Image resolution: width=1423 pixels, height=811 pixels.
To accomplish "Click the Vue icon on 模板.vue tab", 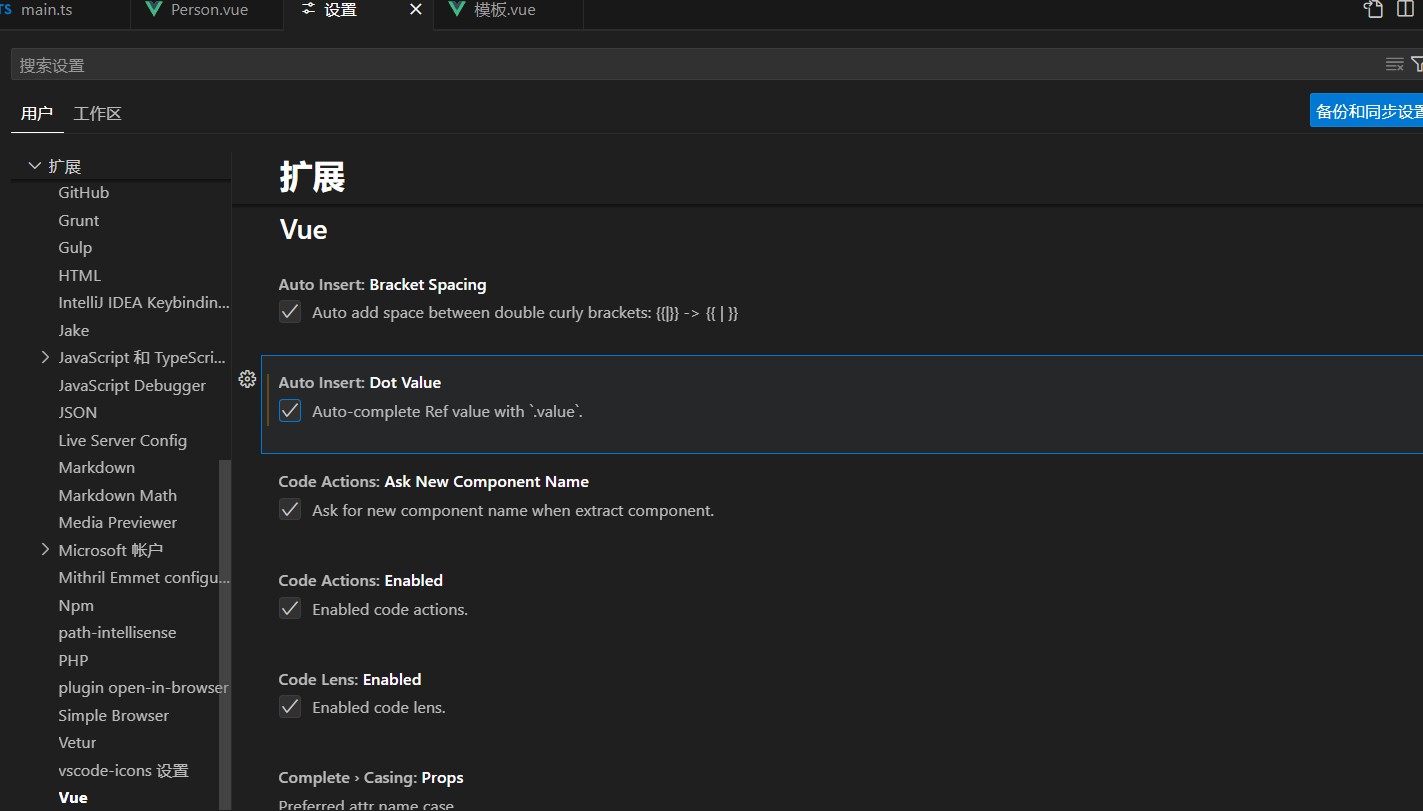I will [x=457, y=10].
